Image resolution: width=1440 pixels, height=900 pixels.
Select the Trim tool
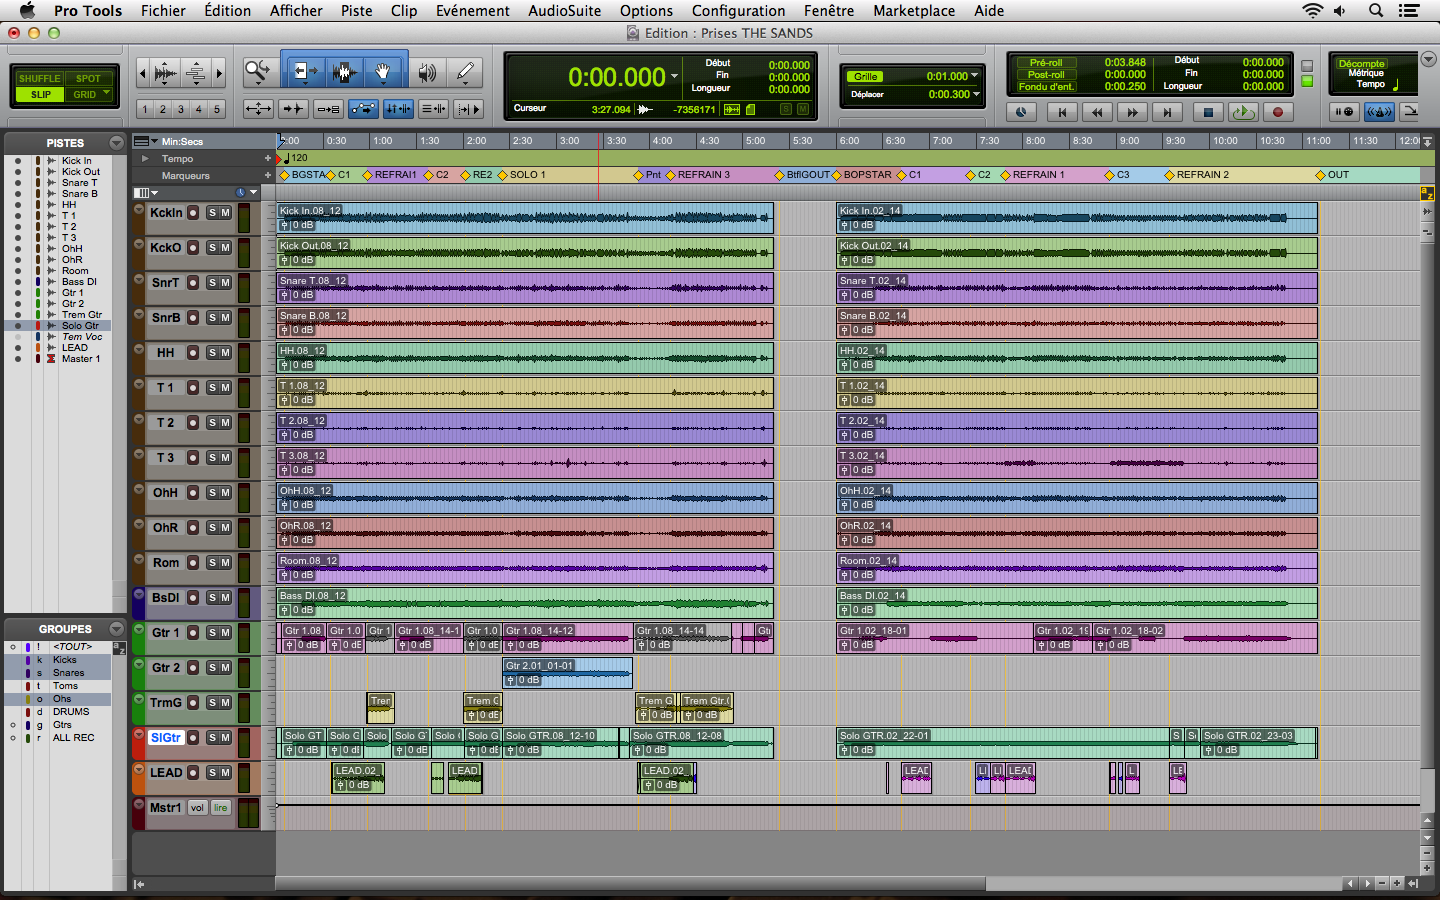tap(304, 72)
